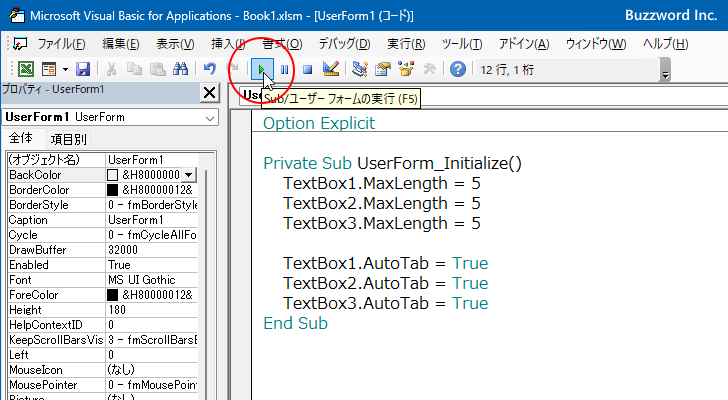
Task: Click the Break pause icon
Action: pos(285,70)
